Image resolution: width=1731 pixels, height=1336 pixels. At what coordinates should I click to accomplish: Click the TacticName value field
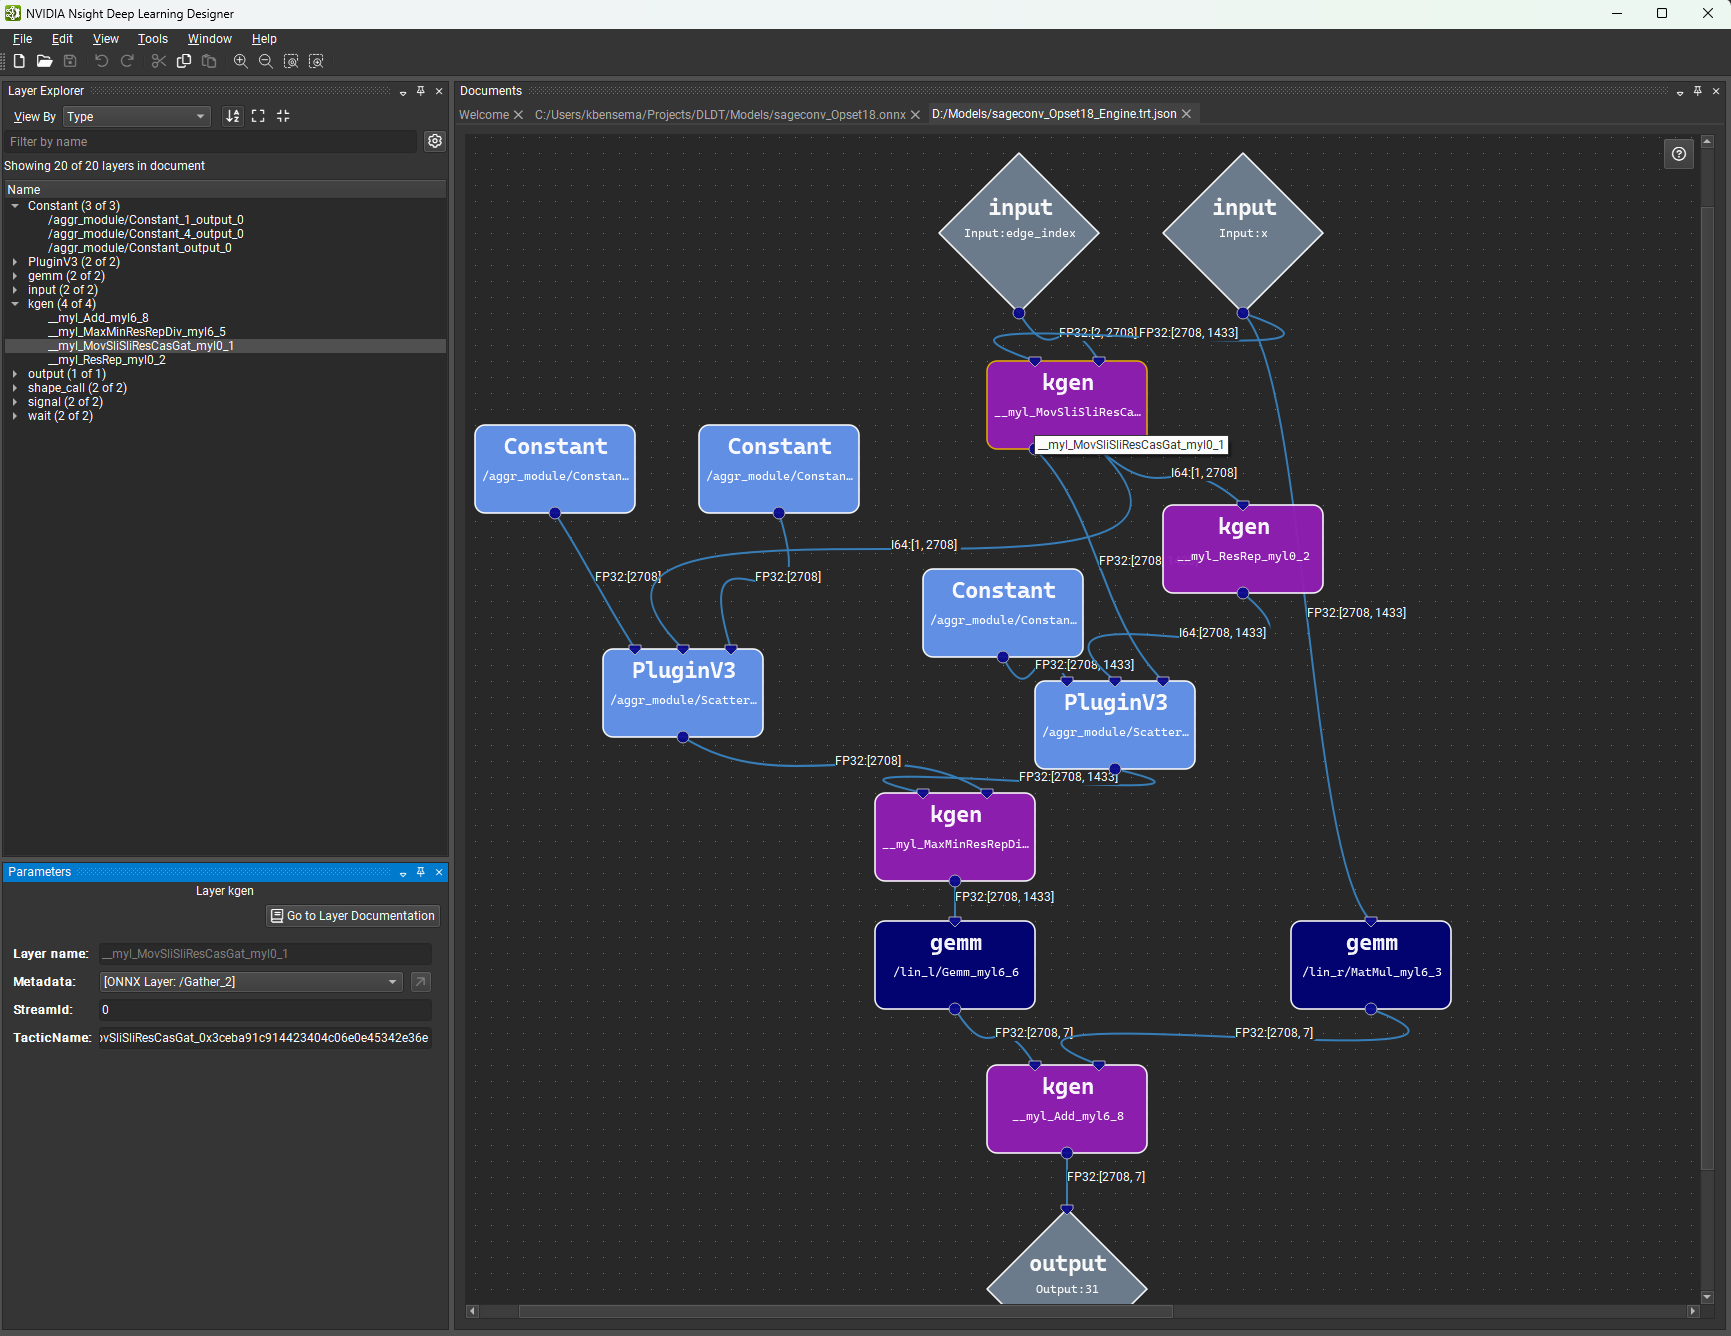tap(265, 1038)
